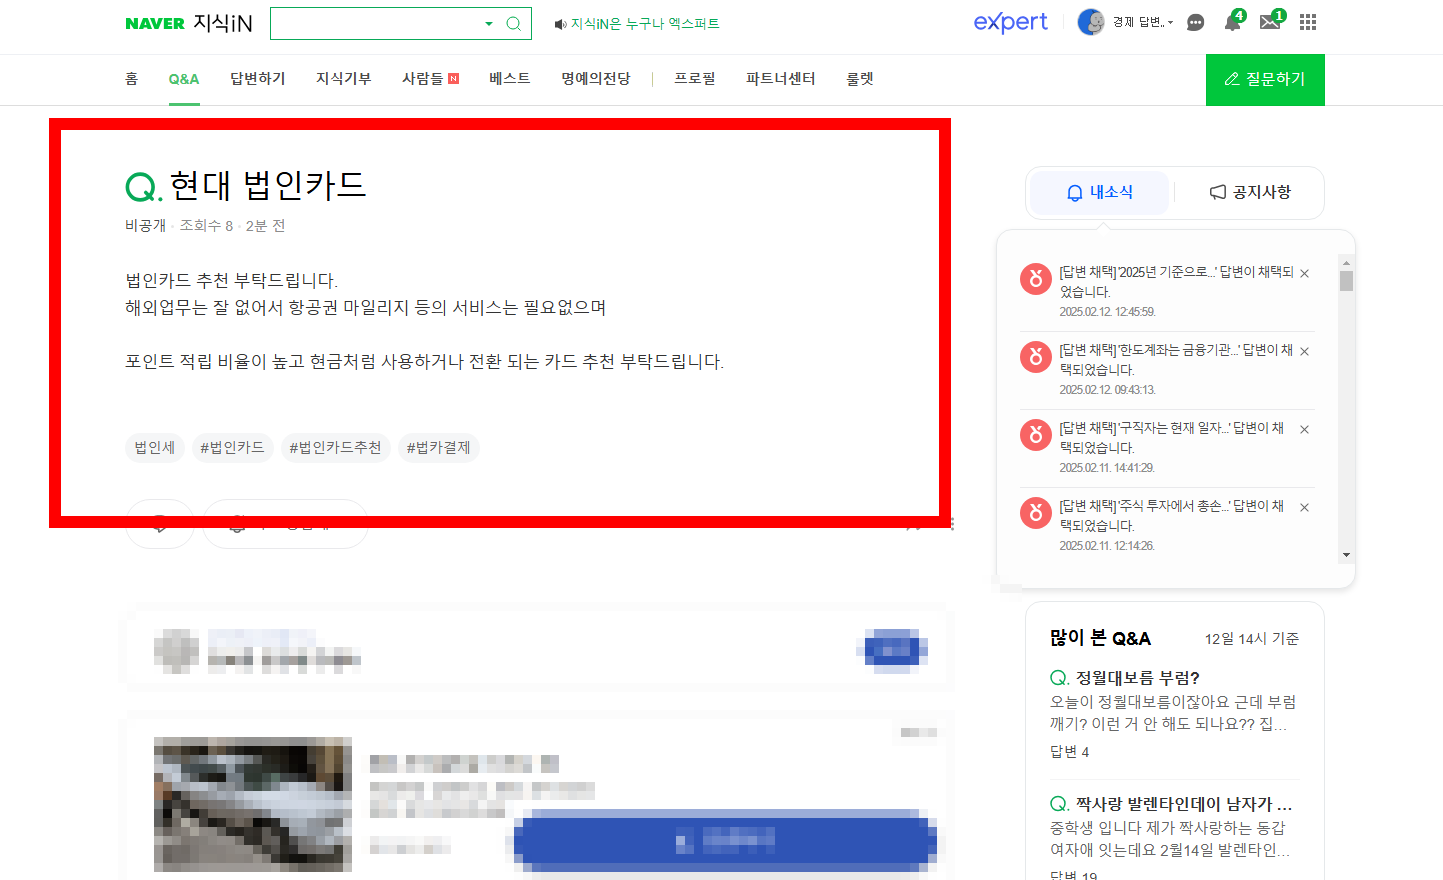The image size is (1443, 880).
Task: Click the user profile avatar
Action: (1091, 22)
